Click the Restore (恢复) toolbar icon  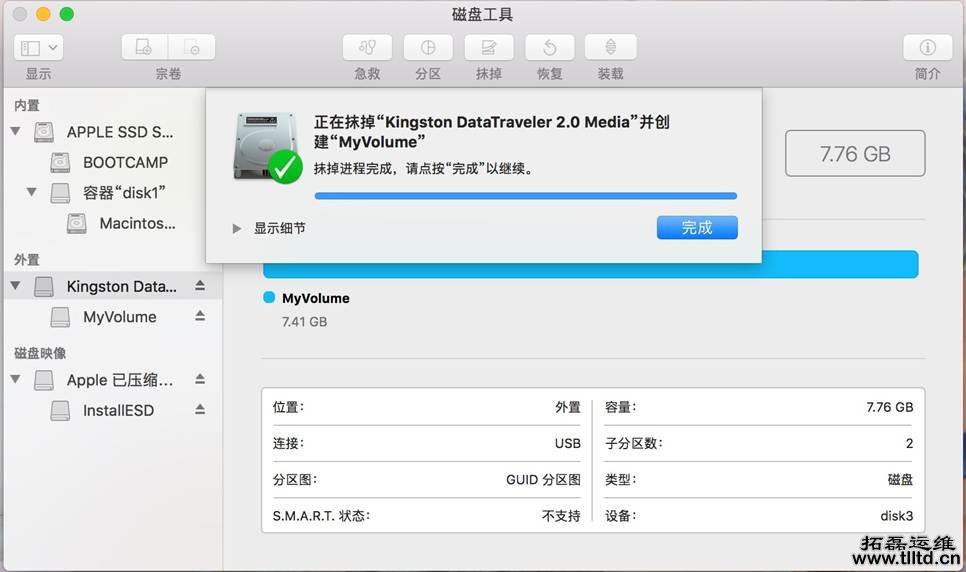(x=550, y=47)
